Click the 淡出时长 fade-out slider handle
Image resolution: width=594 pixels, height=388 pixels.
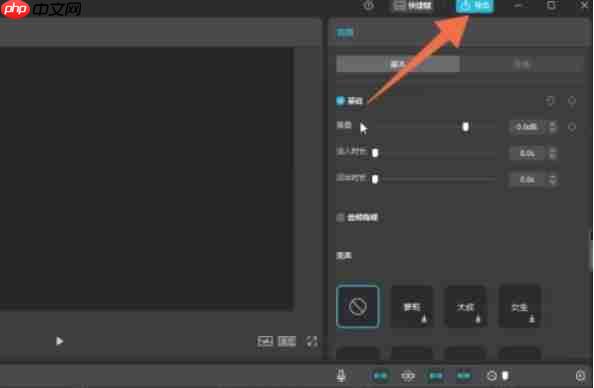(375, 178)
